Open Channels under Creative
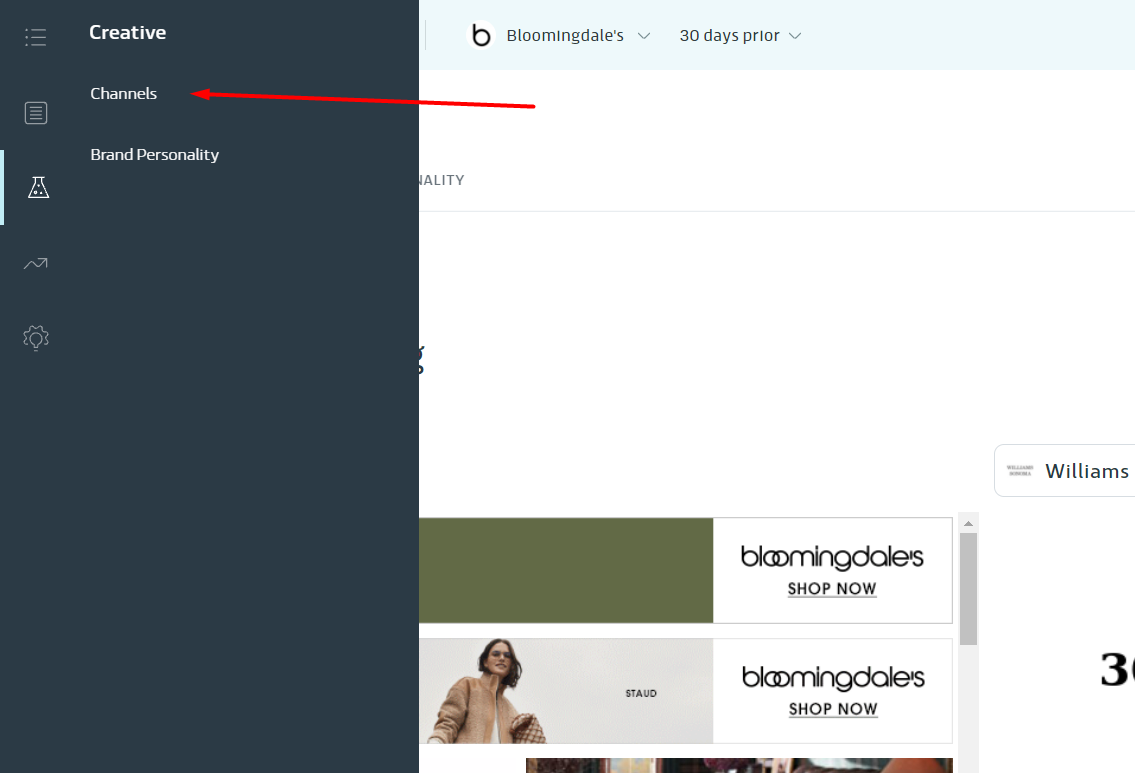 point(124,93)
